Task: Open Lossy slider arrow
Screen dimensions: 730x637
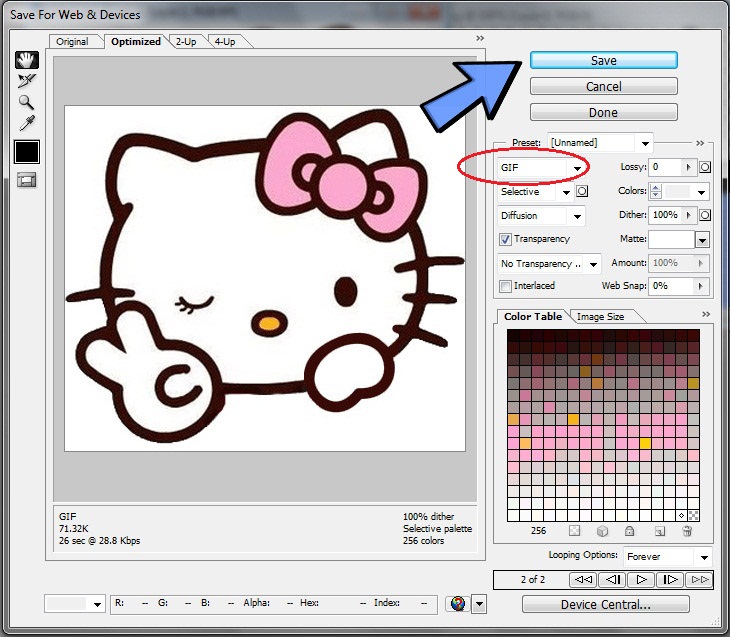Action: coord(689,167)
